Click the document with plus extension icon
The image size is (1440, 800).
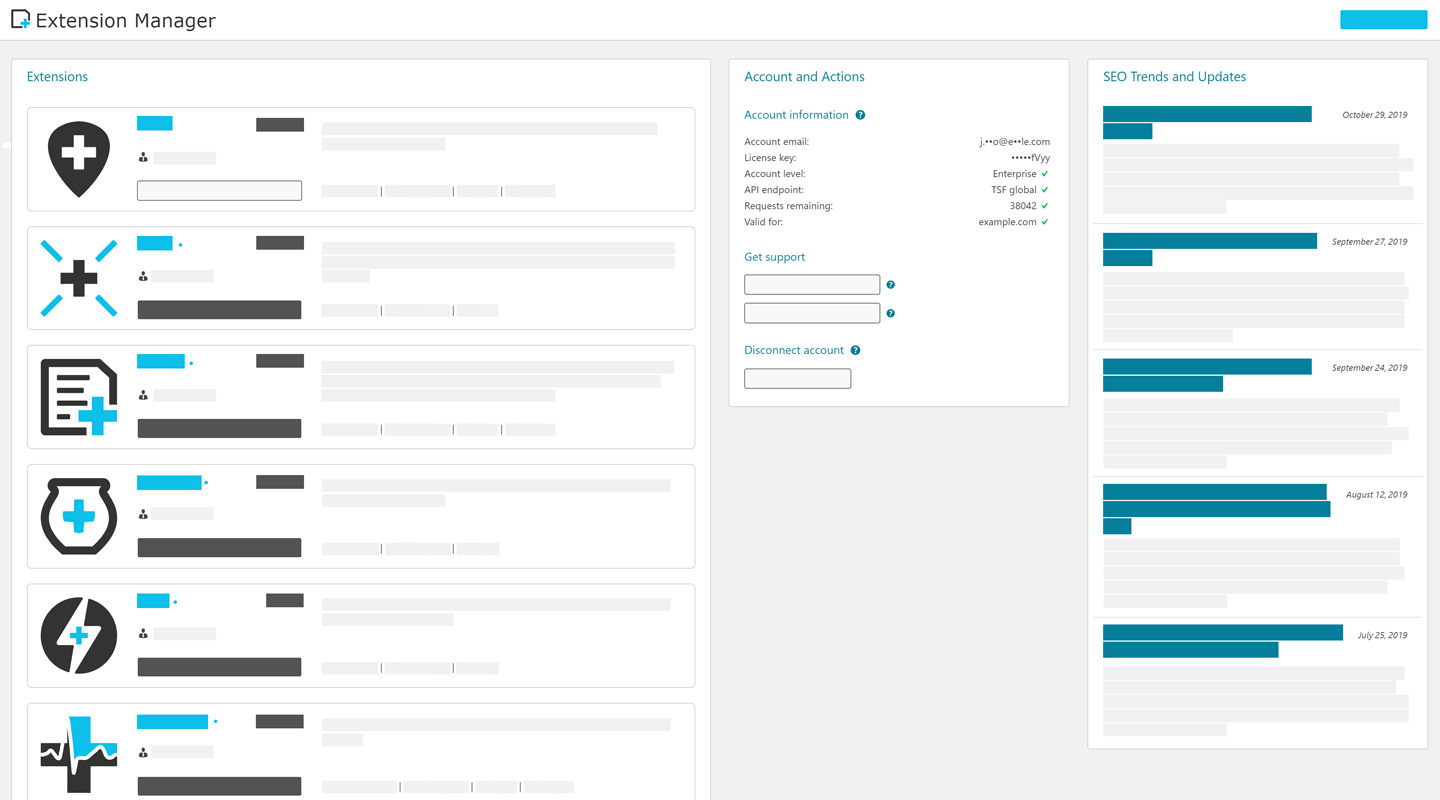tap(79, 397)
